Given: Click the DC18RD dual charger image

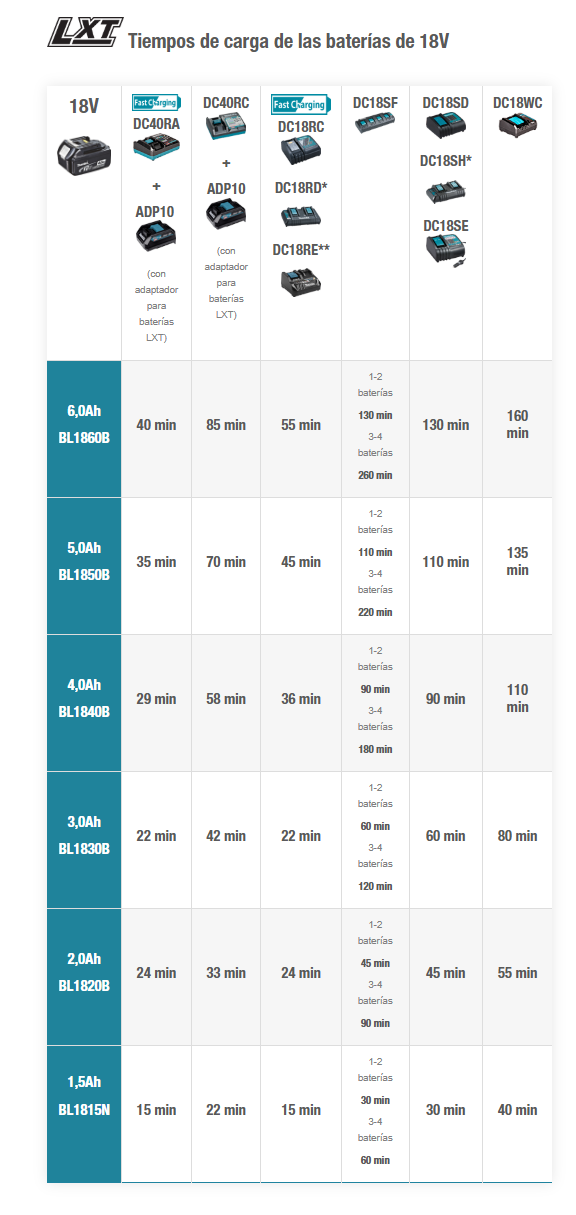Looking at the screenshot, I should [300, 217].
